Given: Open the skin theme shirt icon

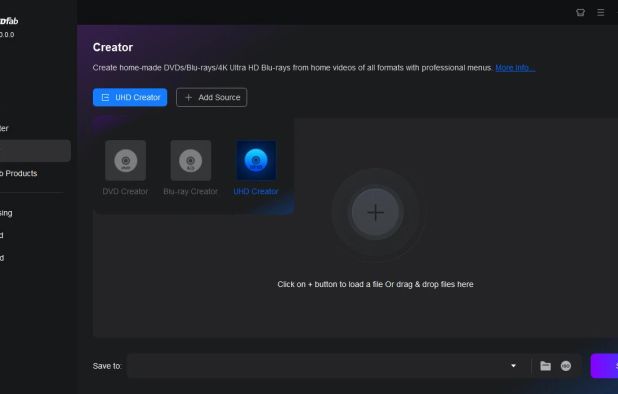Looking at the screenshot, I should tap(580, 13).
